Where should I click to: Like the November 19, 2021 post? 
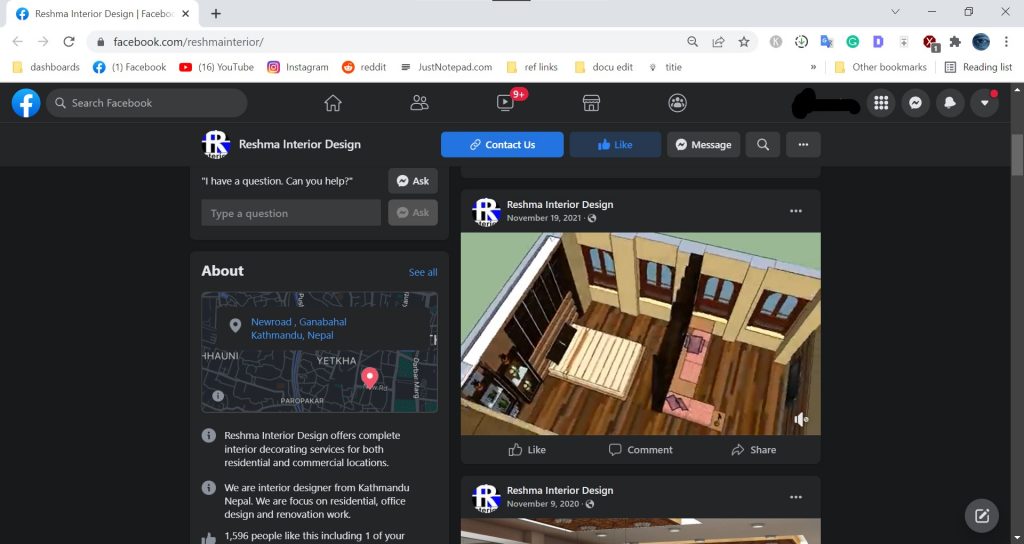point(527,450)
